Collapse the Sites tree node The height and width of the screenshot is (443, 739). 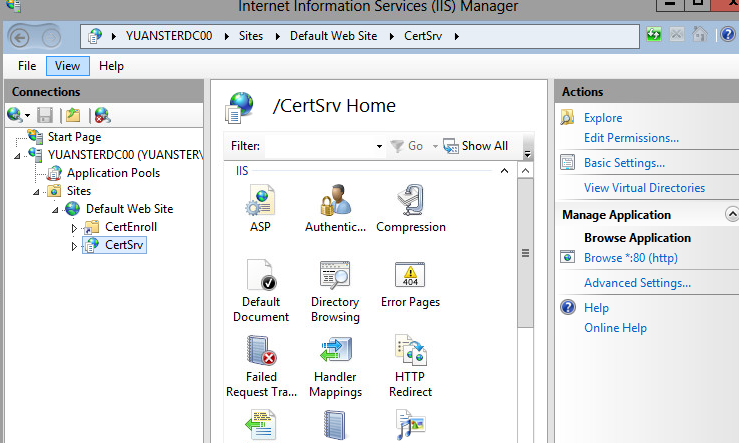[x=36, y=192]
